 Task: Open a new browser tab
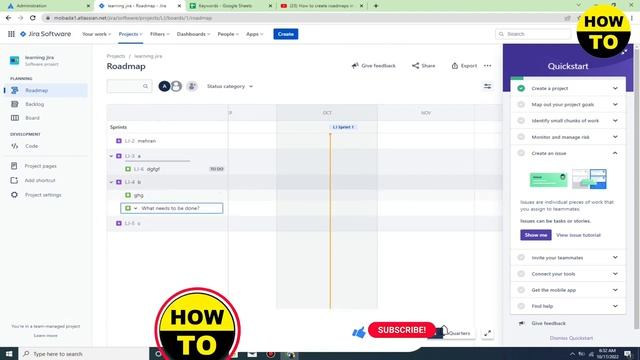376,6
